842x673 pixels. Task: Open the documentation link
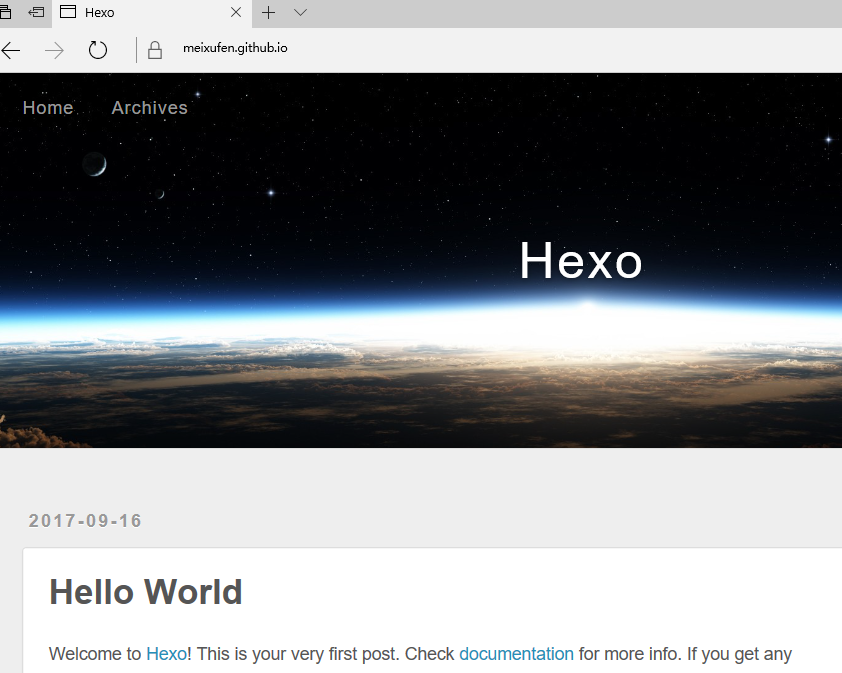(516, 654)
